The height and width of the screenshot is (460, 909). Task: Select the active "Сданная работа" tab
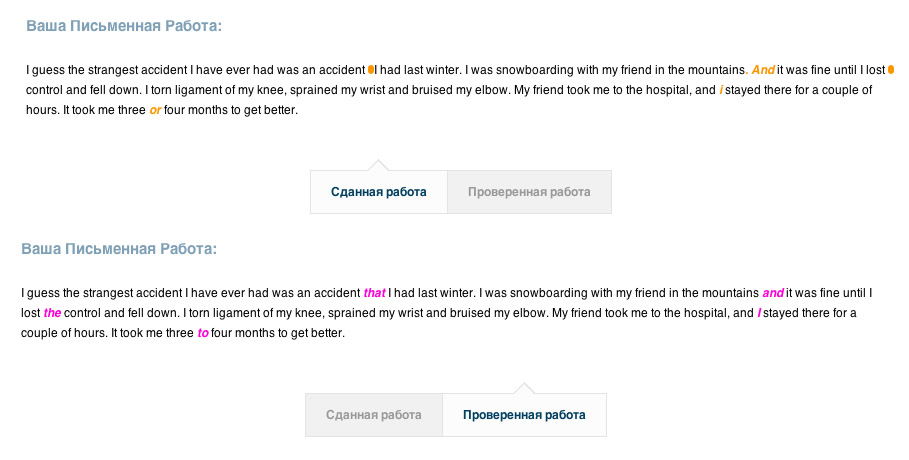(x=378, y=192)
